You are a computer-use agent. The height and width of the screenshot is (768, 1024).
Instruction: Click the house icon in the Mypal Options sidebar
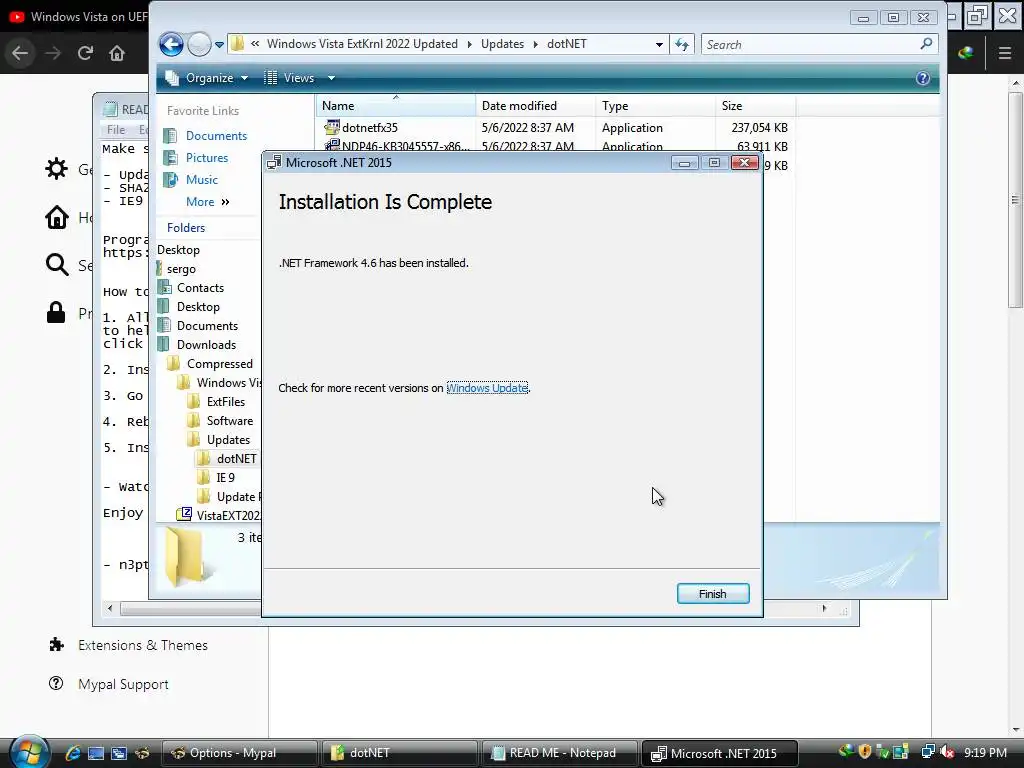point(56,217)
